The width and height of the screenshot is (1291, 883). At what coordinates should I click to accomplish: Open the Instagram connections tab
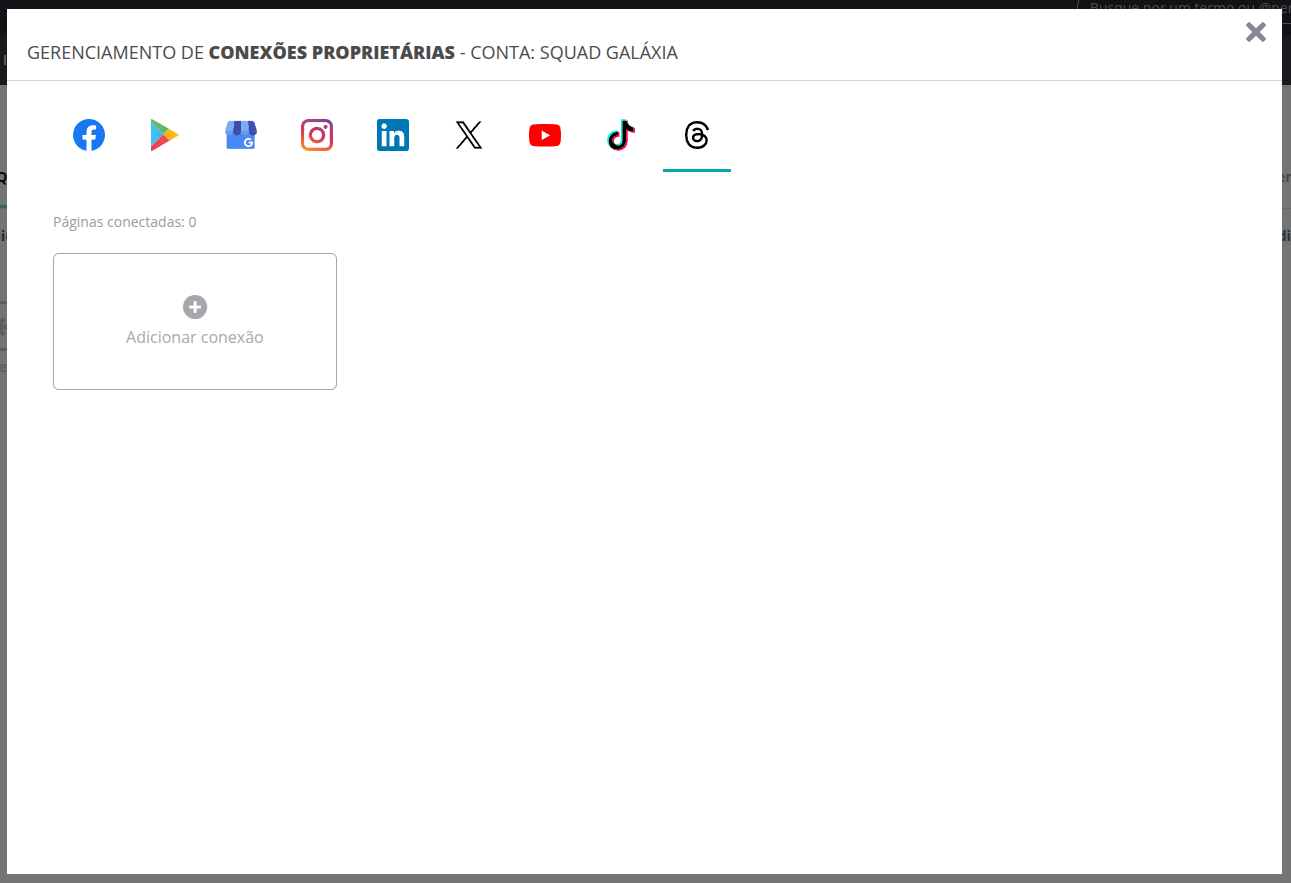point(317,135)
